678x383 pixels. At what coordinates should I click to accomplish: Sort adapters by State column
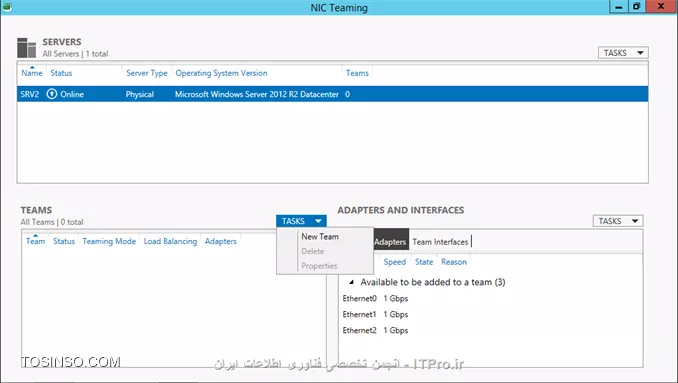point(424,262)
